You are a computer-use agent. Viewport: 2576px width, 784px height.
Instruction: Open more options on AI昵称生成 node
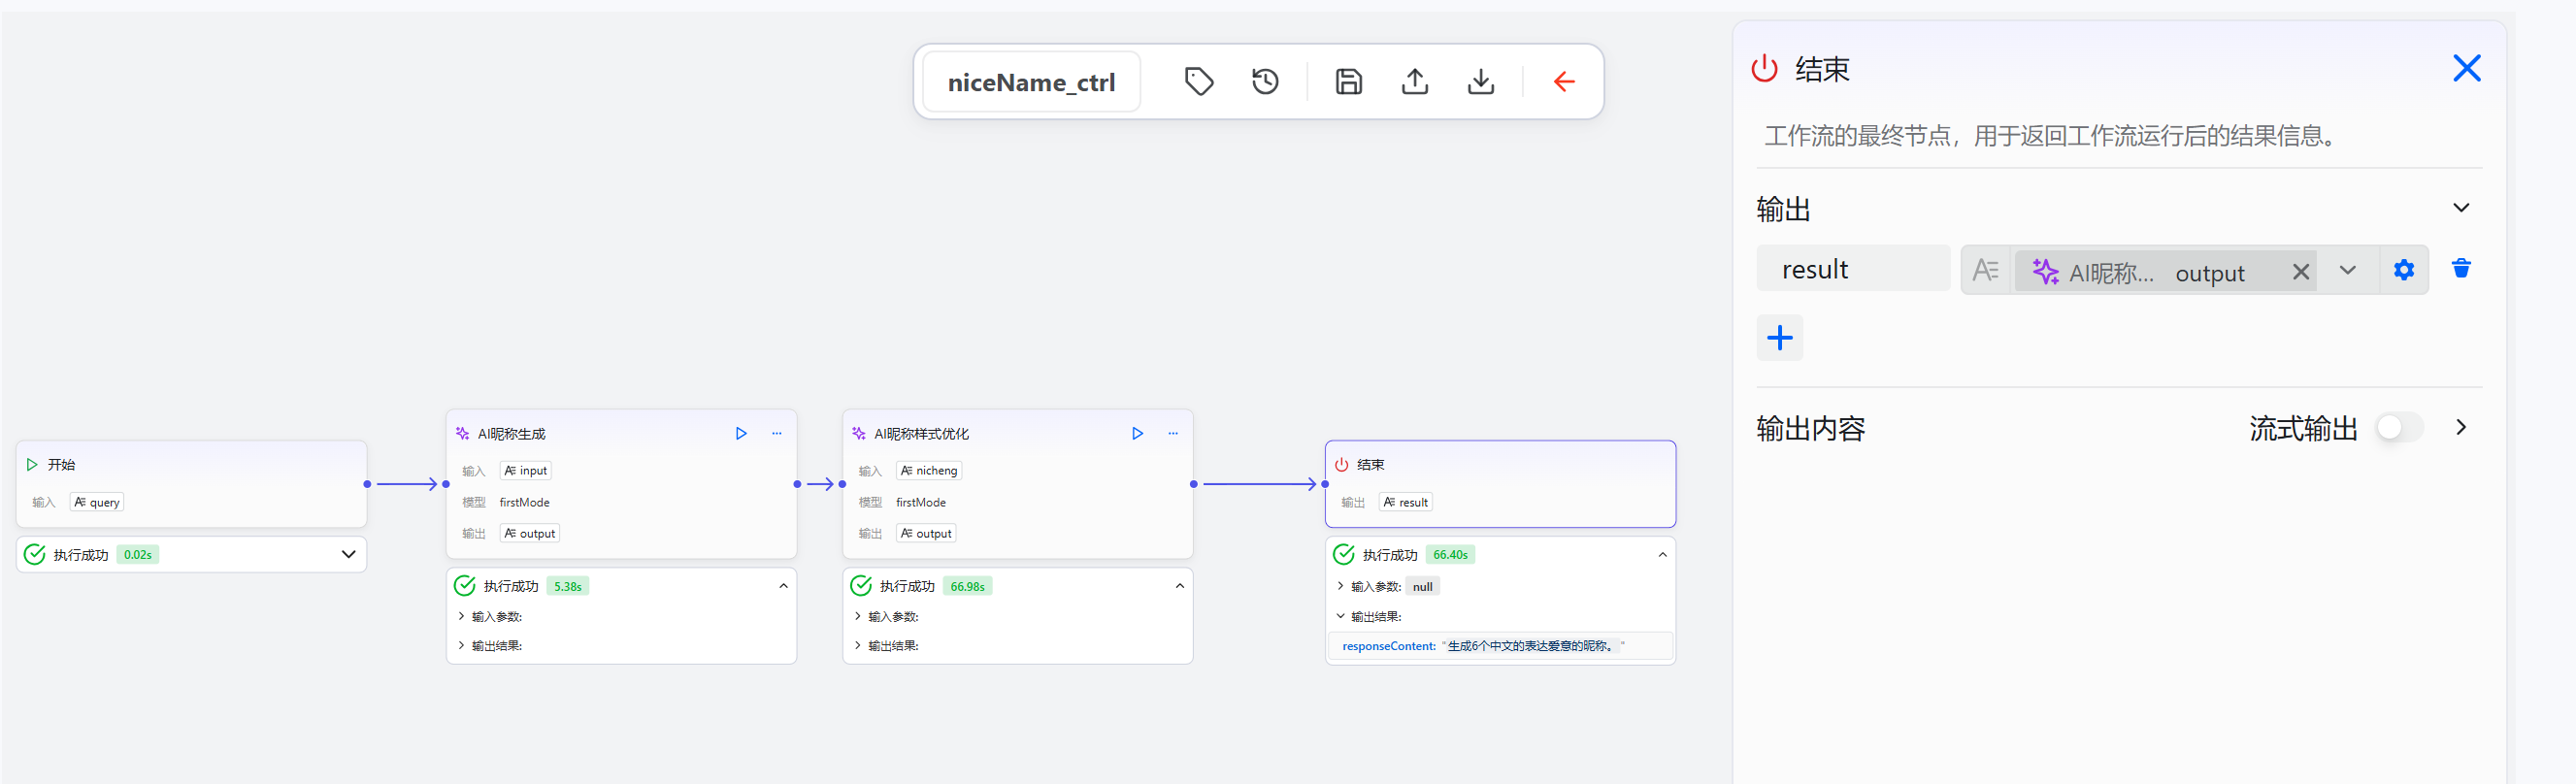tap(776, 433)
